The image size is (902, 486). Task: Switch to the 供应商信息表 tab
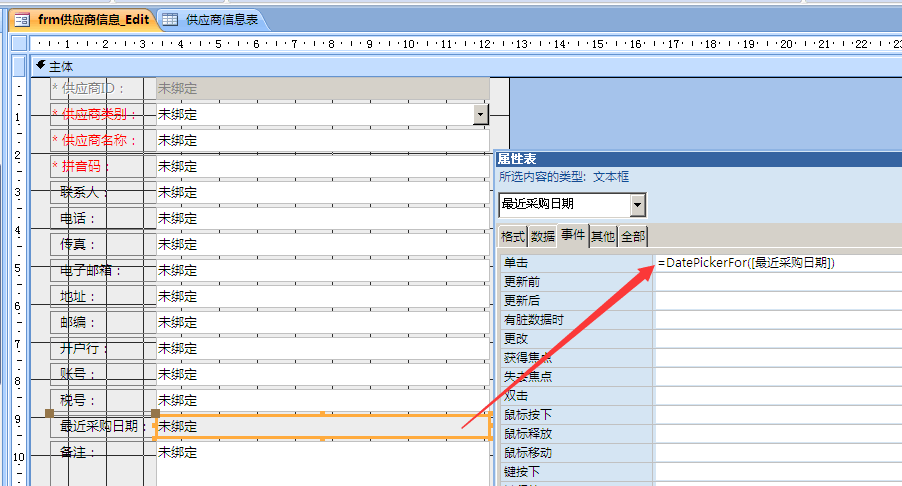tap(220, 19)
